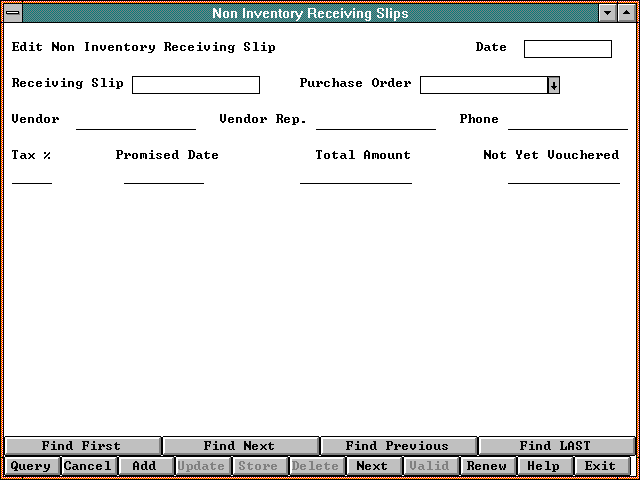Click the Vendor Rep. field
The width and height of the screenshot is (640, 480).
375,121
